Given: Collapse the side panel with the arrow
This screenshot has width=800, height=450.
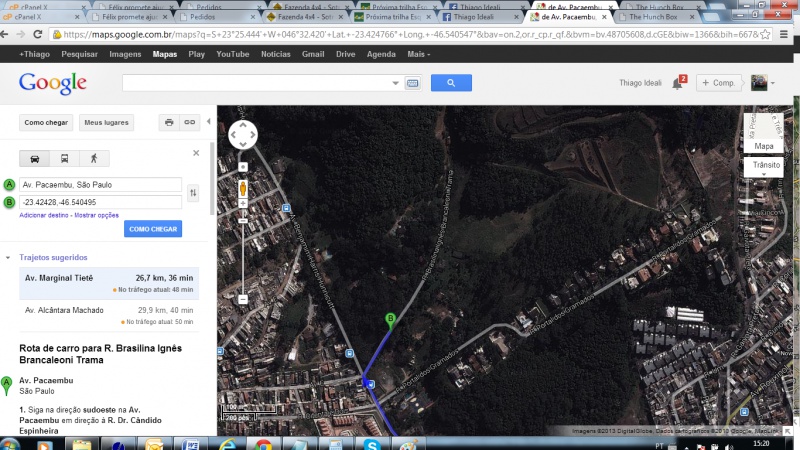Looking at the screenshot, I should (x=208, y=121).
